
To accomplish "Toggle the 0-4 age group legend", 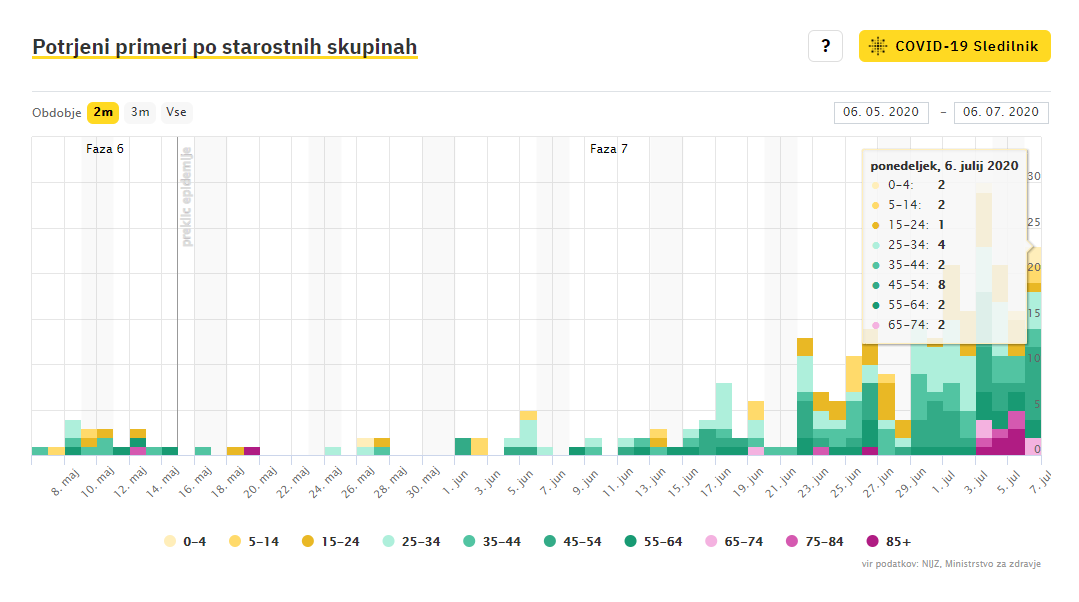I will (187, 542).
